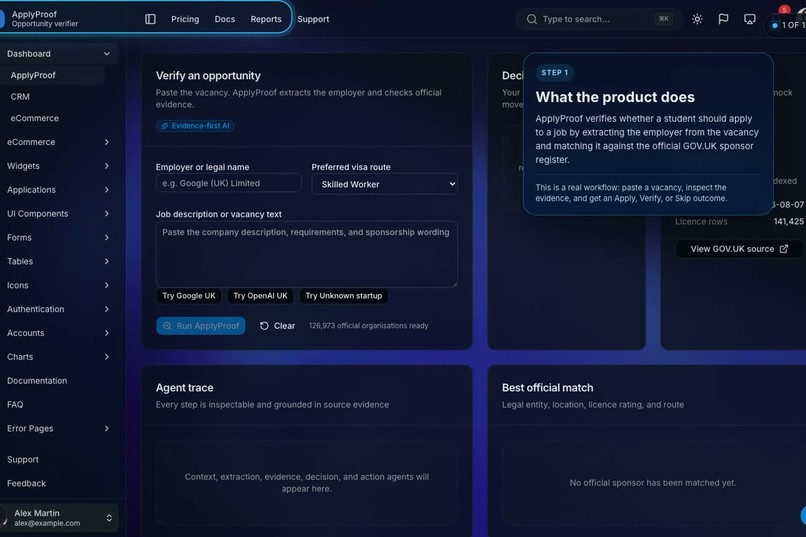806x537 pixels.
Task: Open the Support item in top navigation
Action: pyautogui.click(x=313, y=19)
